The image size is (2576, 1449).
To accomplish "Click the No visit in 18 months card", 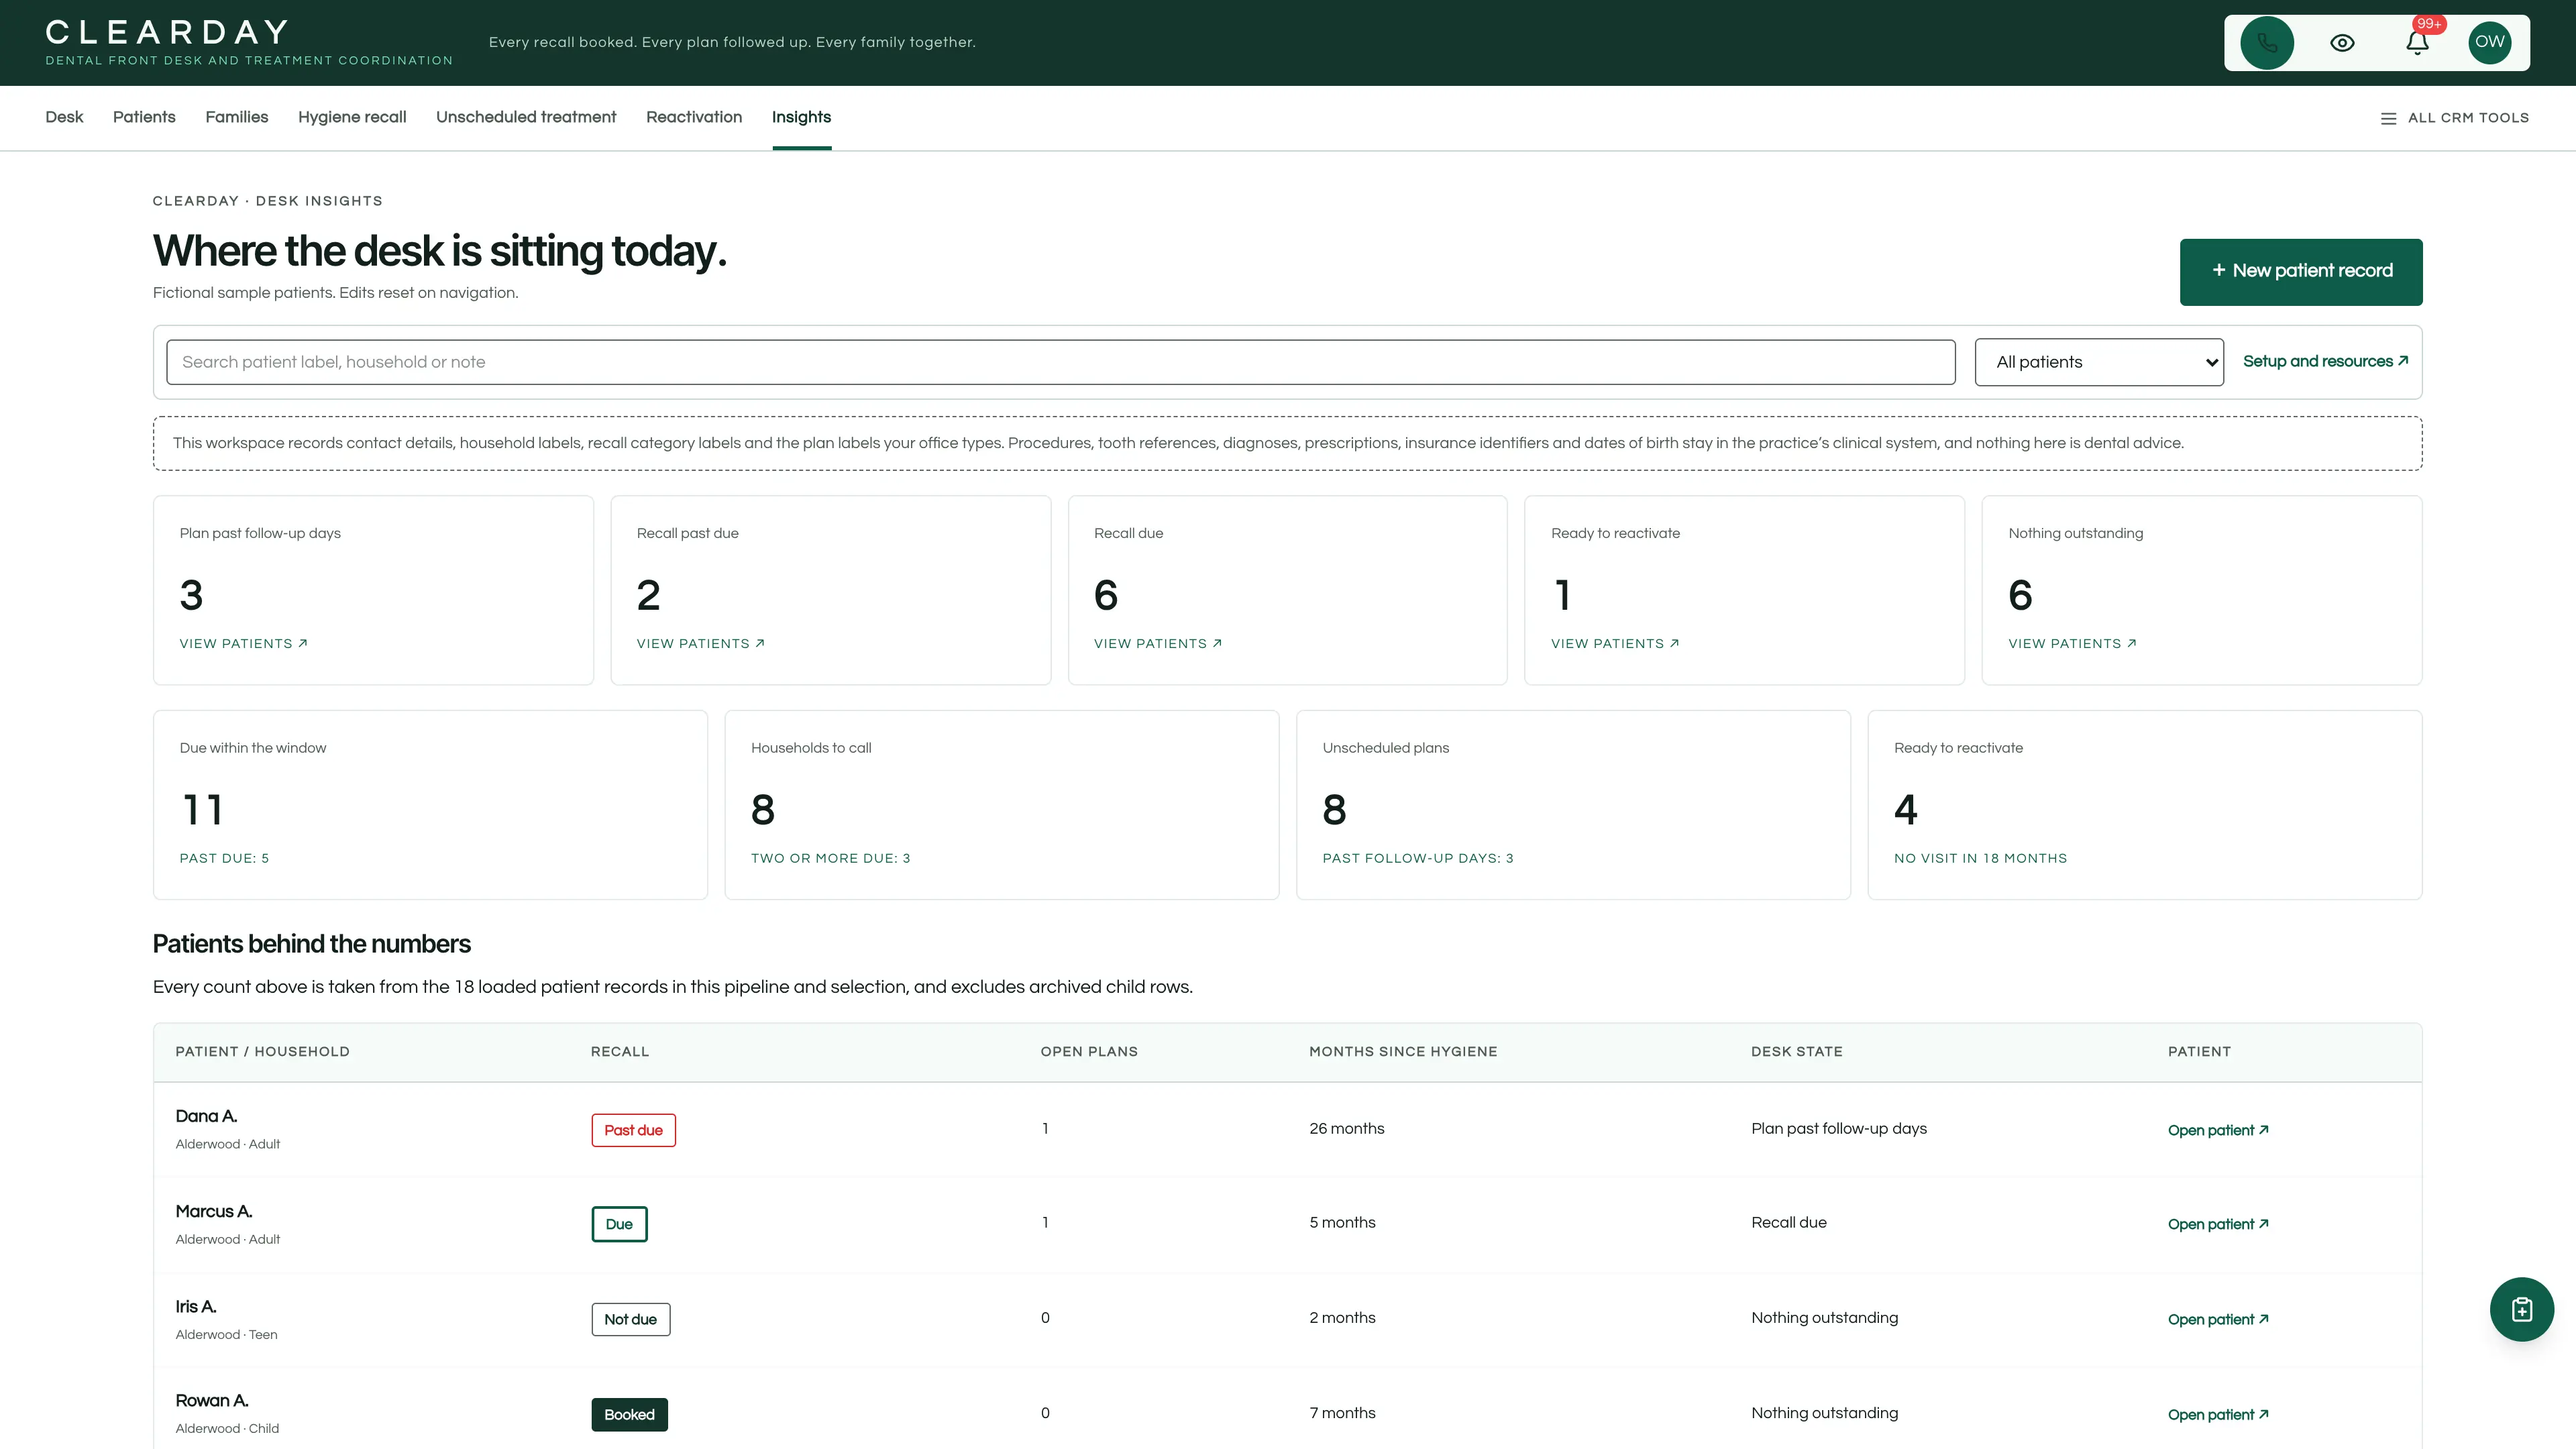I will click(2145, 805).
